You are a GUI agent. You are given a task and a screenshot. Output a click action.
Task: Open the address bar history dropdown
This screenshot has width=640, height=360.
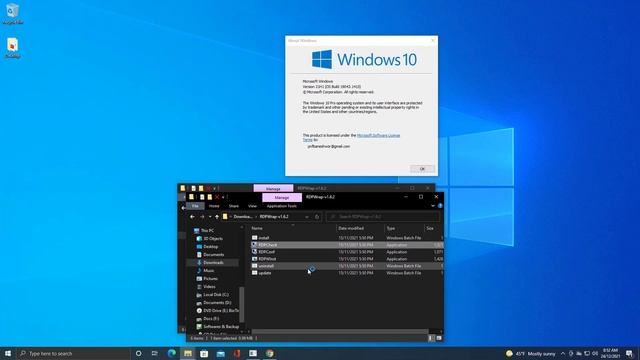click(307, 217)
